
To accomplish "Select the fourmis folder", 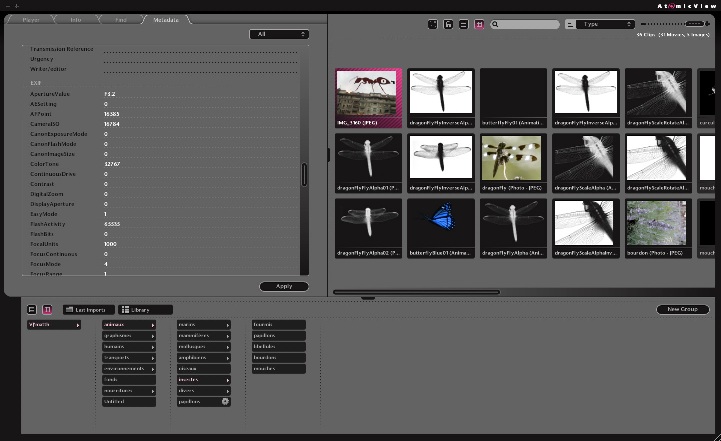I will pyautogui.click(x=279, y=325).
